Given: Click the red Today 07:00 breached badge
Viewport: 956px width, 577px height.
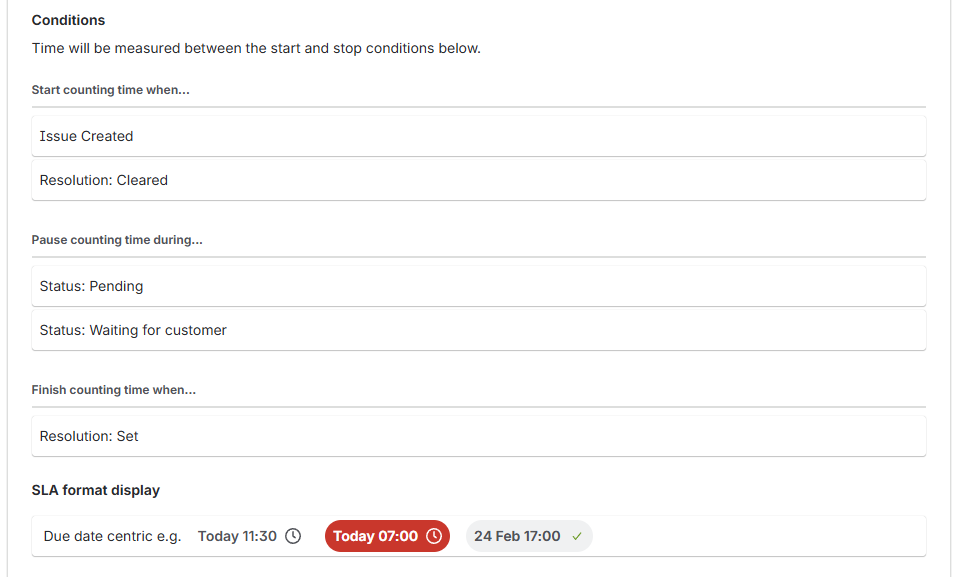Looking at the screenshot, I should coord(387,536).
